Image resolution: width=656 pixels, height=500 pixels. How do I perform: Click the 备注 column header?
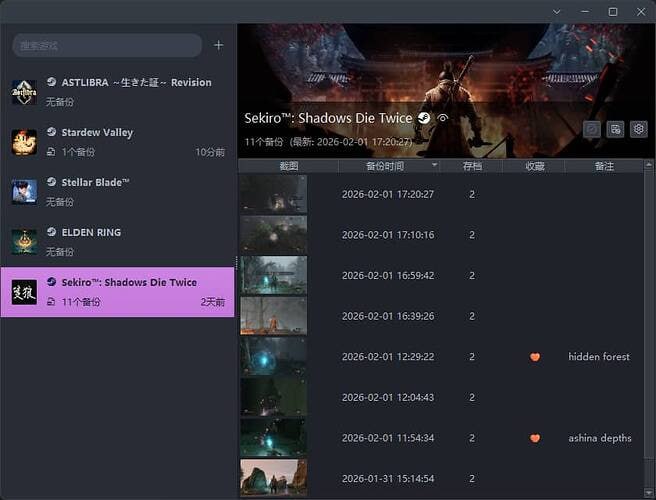click(x=603, y=166)
